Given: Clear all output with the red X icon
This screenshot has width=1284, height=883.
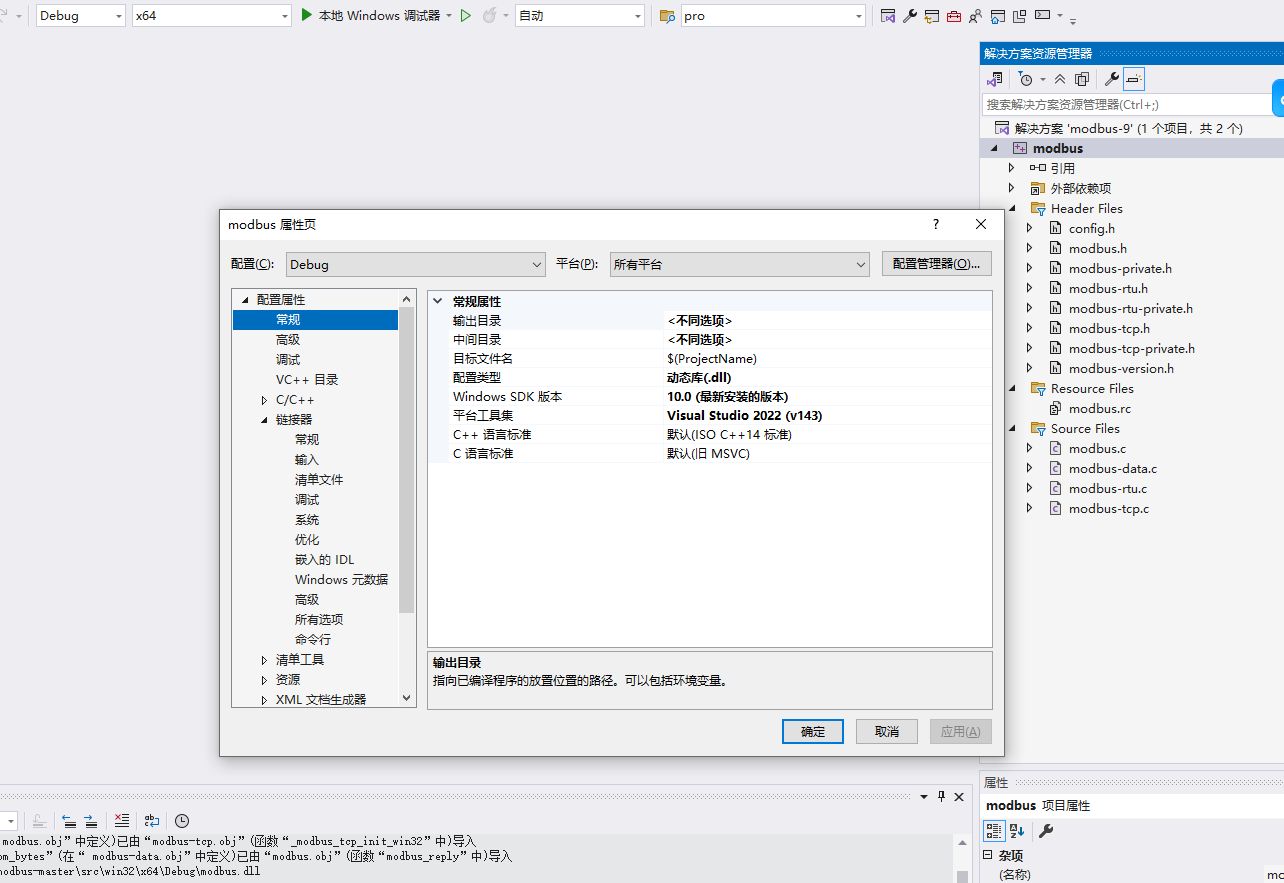Looking at the screenshot, I should pyautogui.click(x=122, y=820).
